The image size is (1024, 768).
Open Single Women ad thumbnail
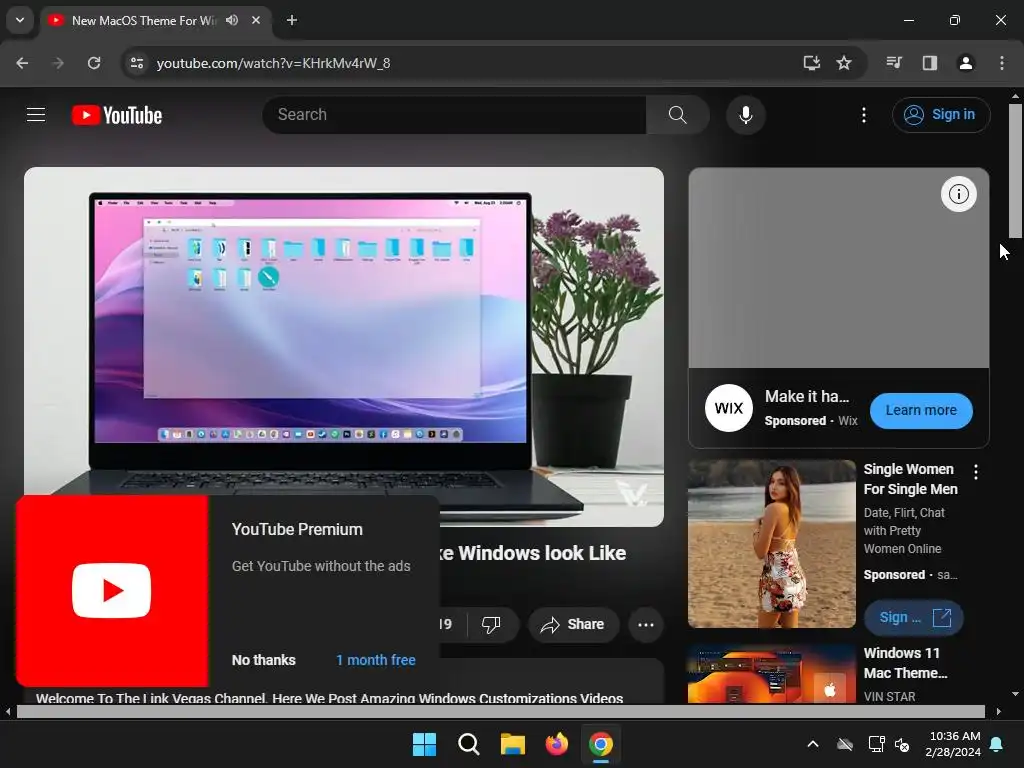[x=771, y=543]
